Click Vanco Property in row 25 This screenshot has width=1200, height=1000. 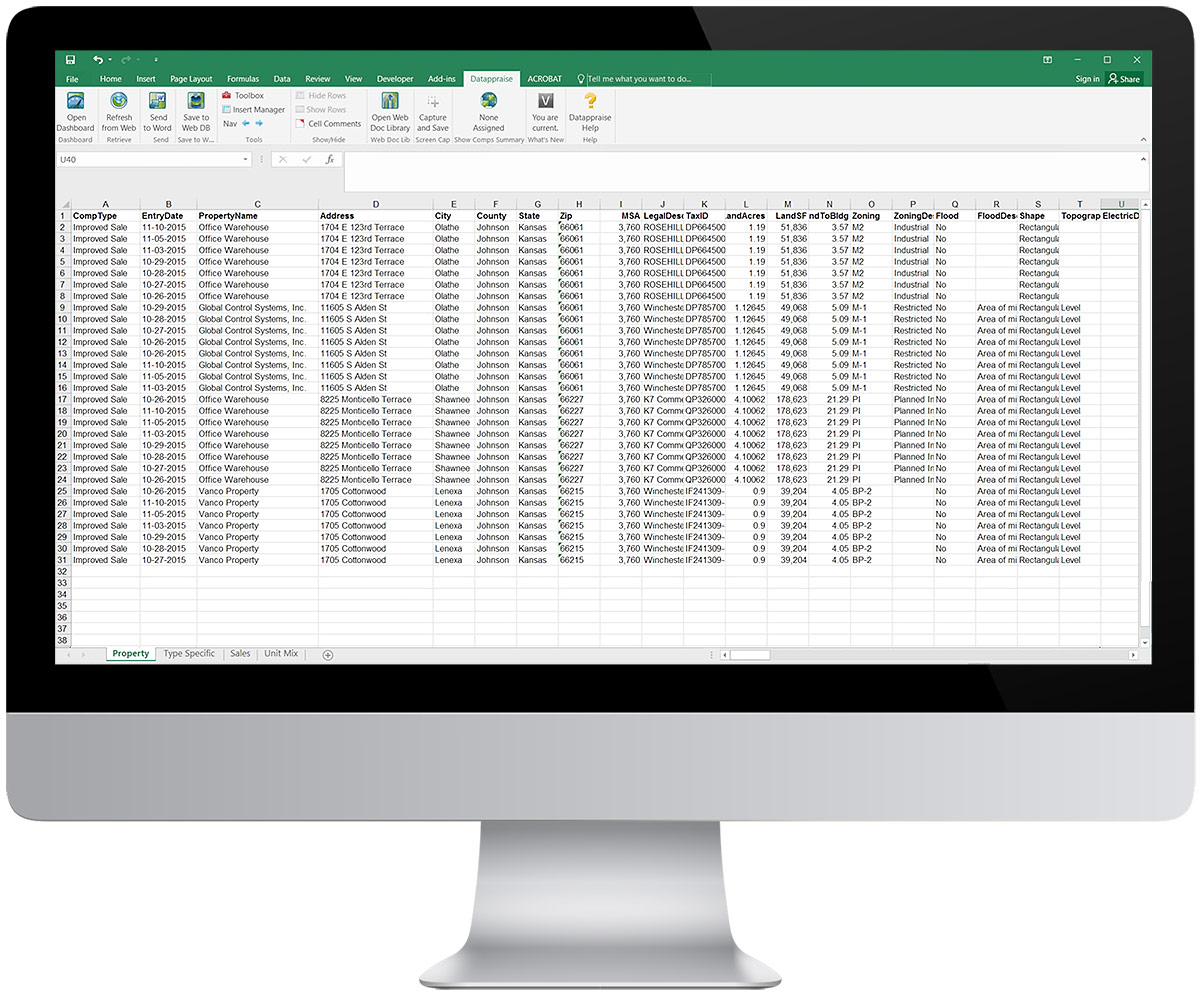pyautogui.click(x=258, y=492)
